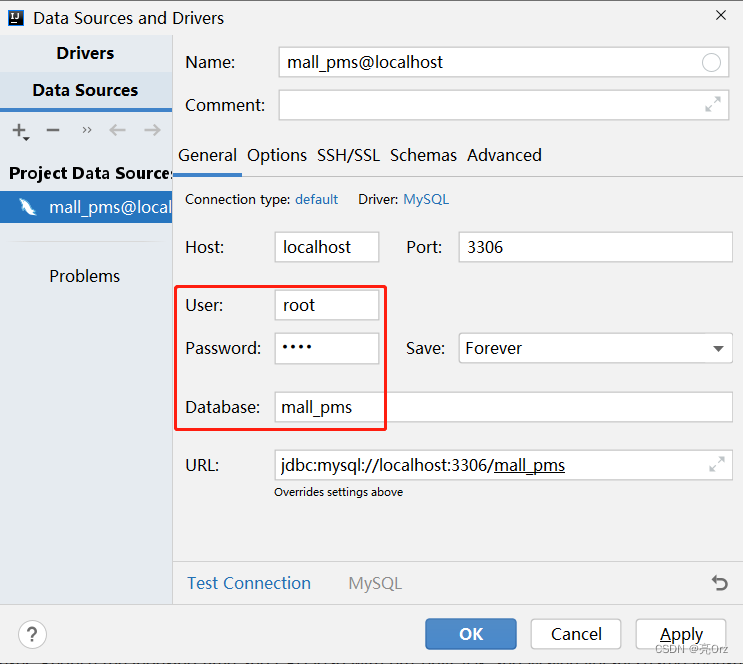The image size is (743, 664).
Task: Click the Name input field
Action: pos(503,62)
